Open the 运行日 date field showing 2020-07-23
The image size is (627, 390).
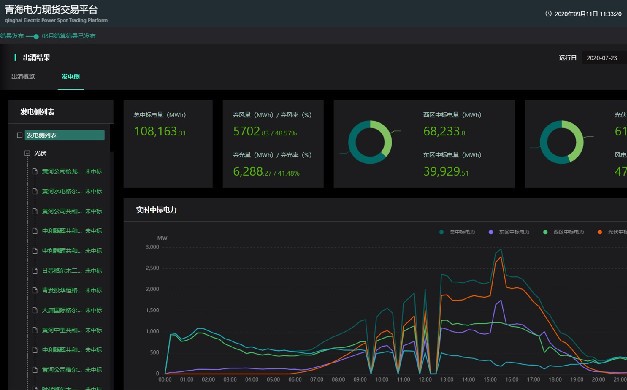pos(604,58)
